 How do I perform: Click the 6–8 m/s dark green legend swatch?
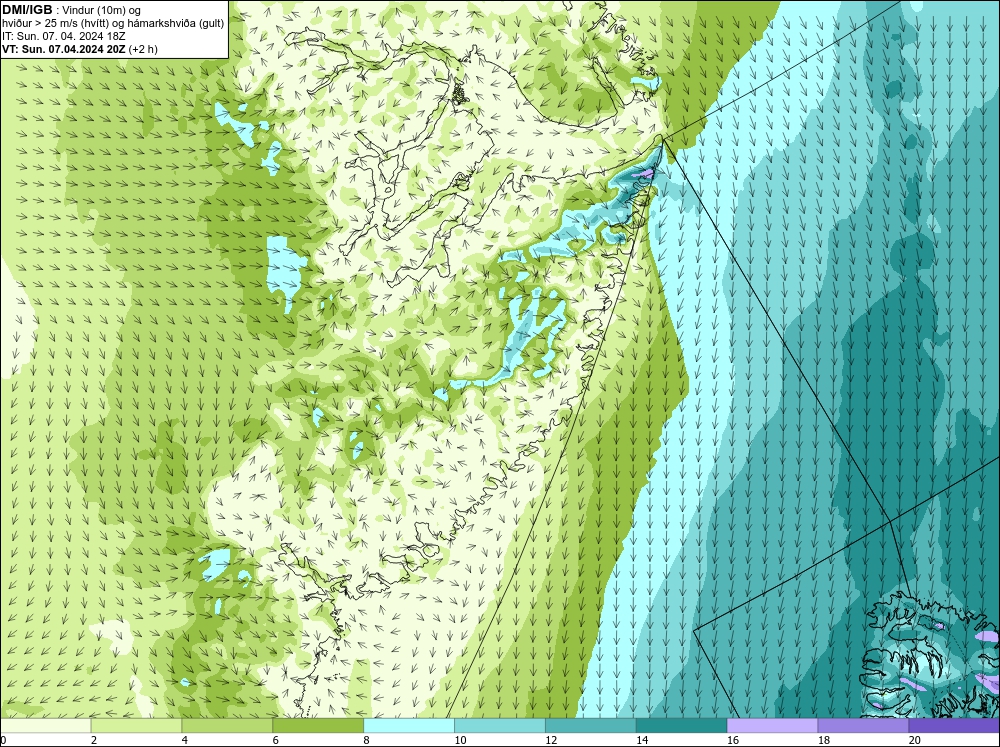tap(318, 725)
